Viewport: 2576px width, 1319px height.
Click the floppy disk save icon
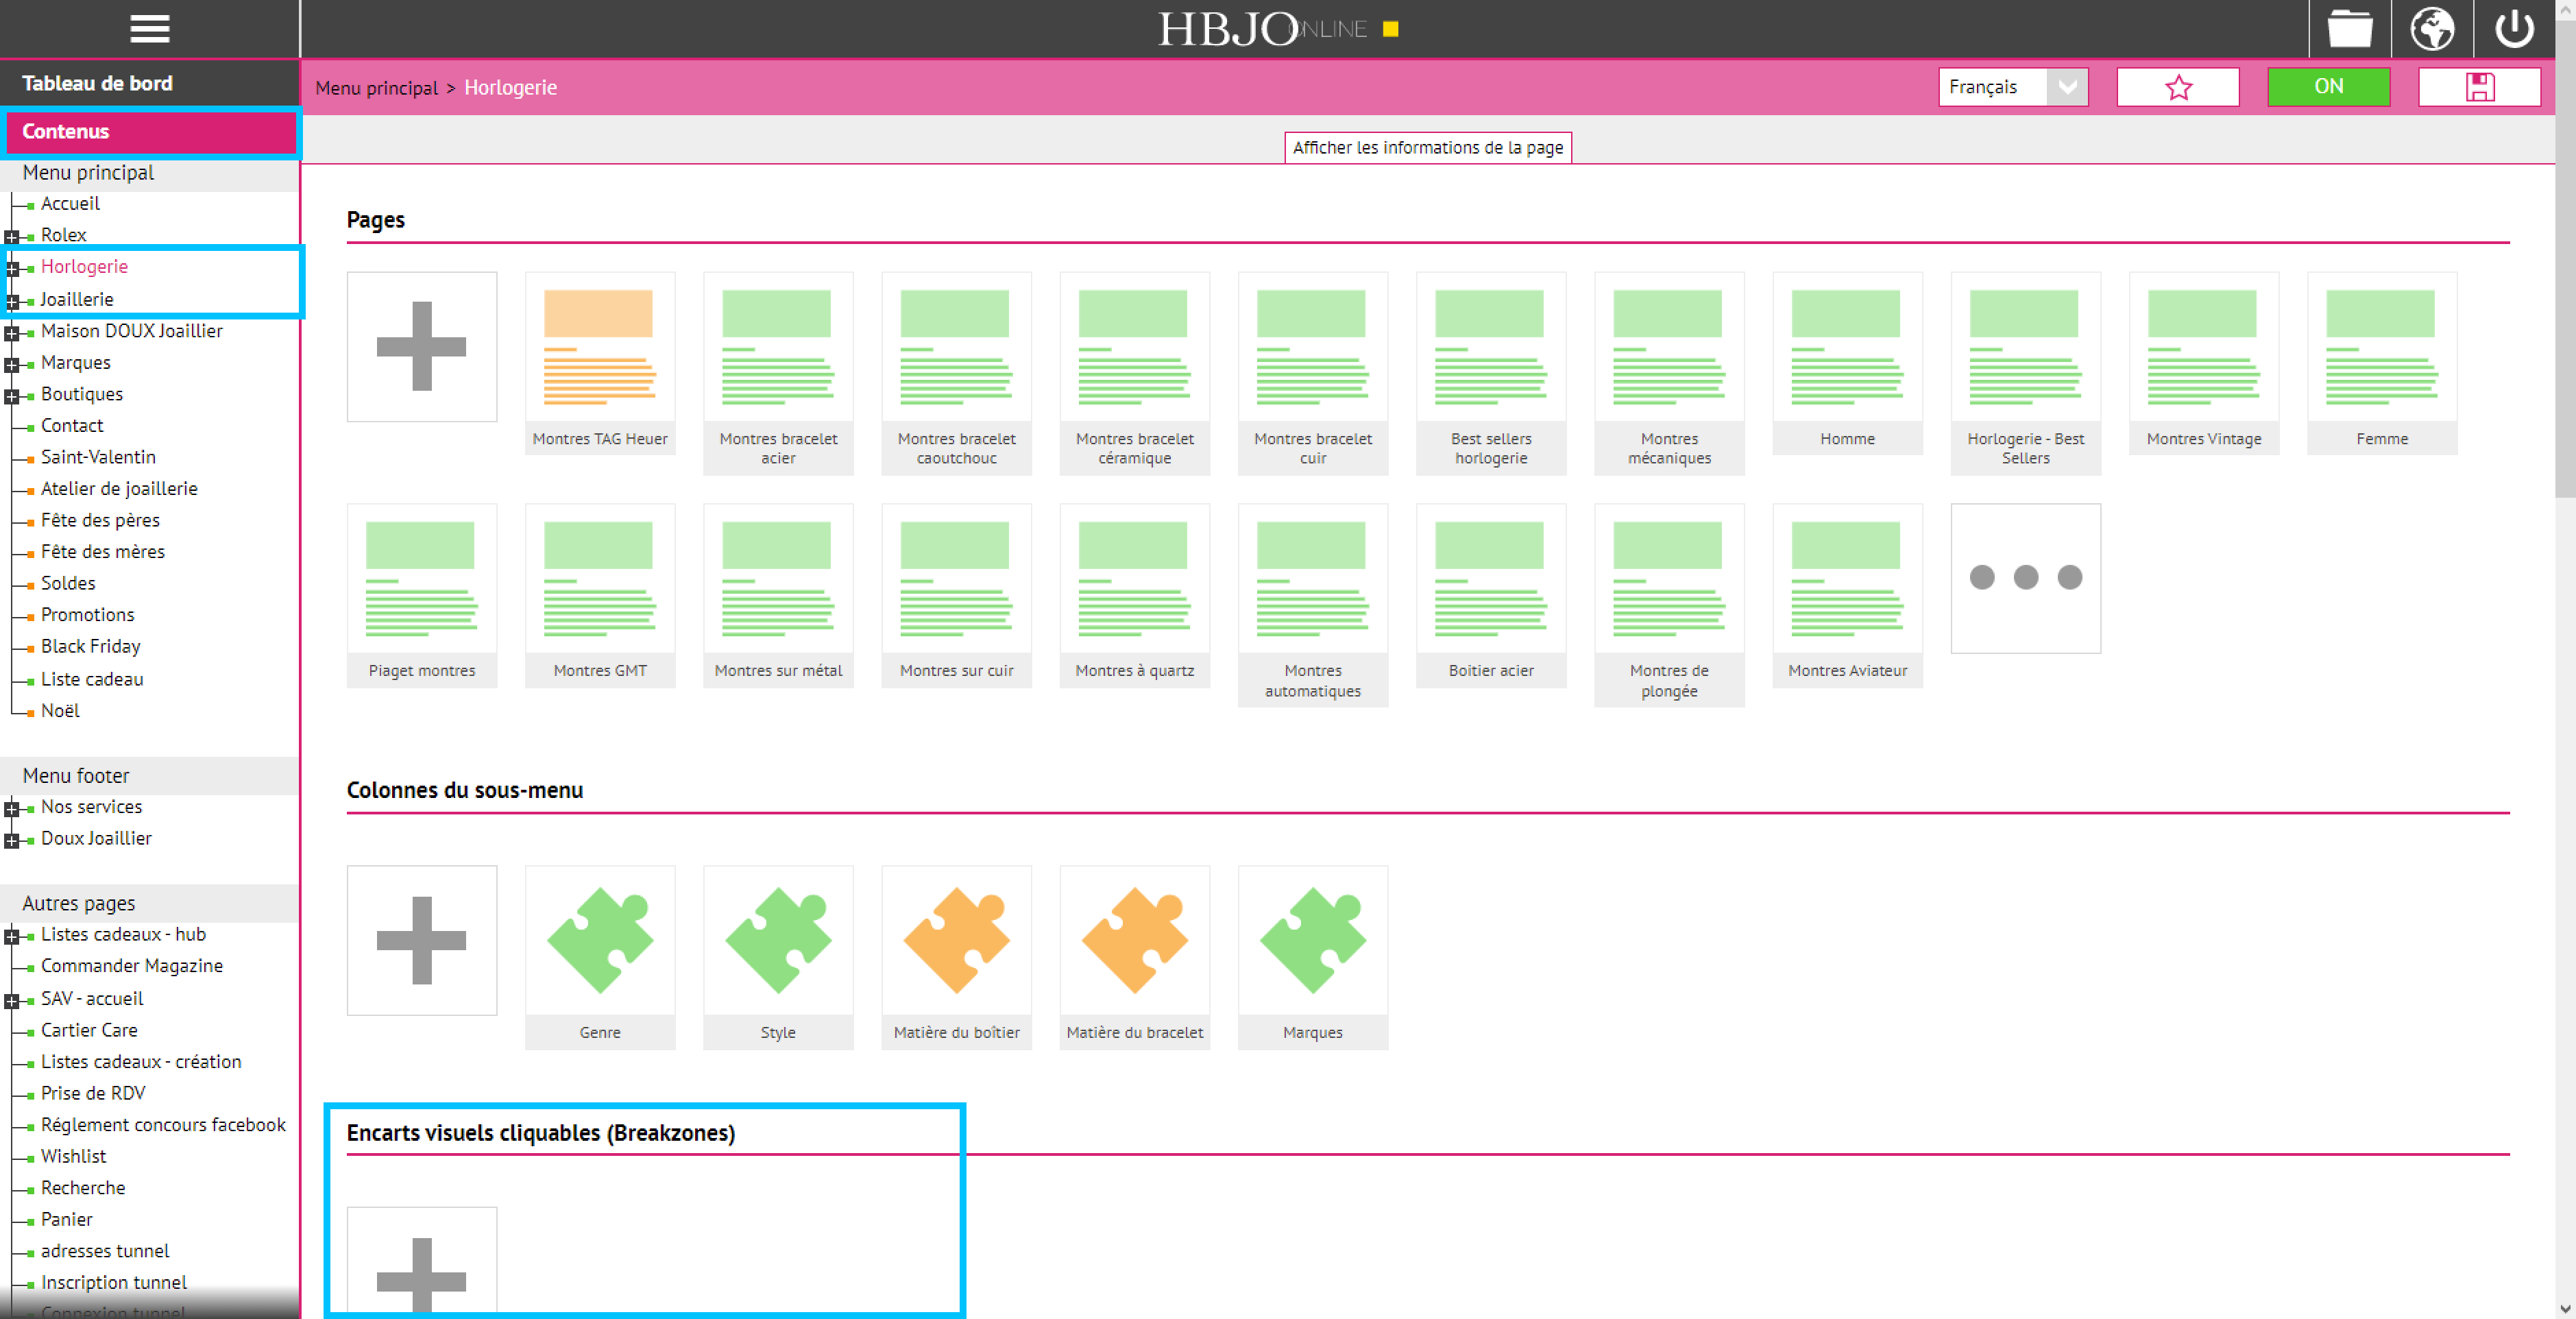click(x=2479, y=87)
